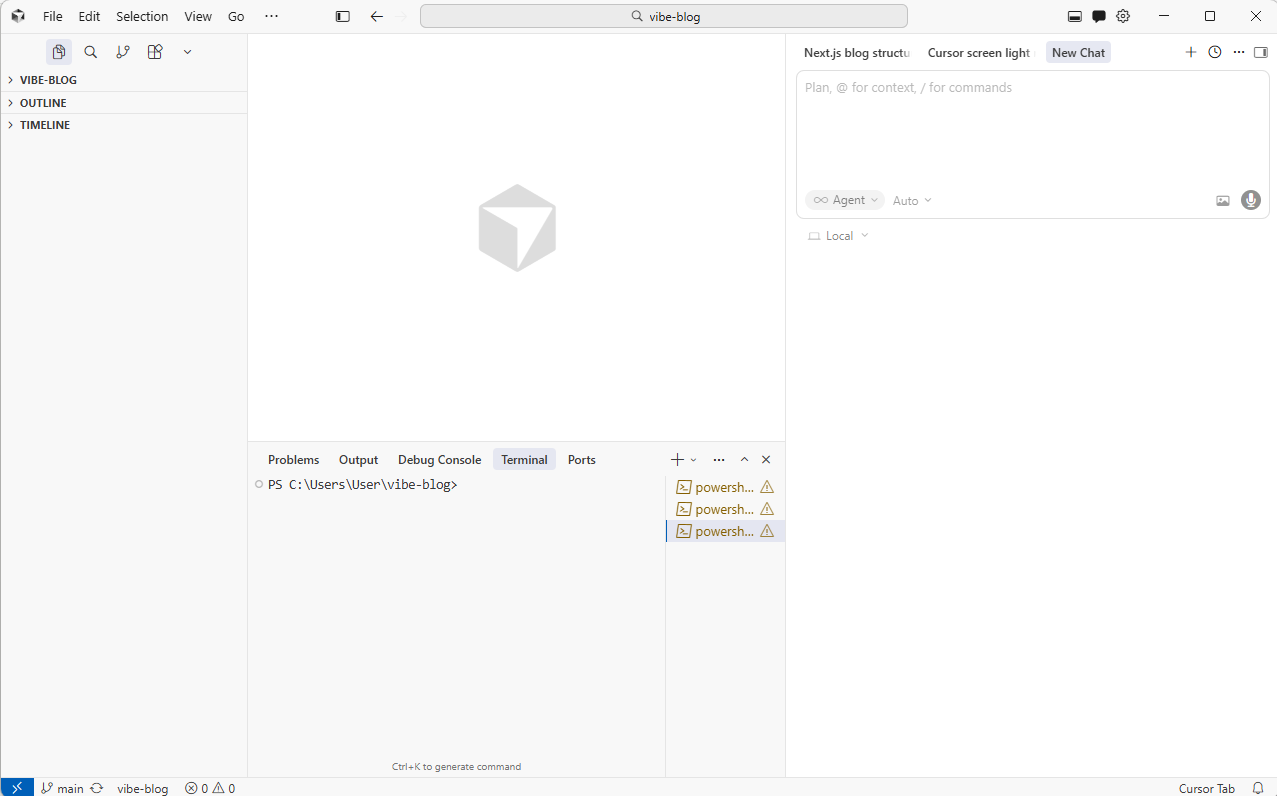Switch to the Debug Console tab

point(439,459)
